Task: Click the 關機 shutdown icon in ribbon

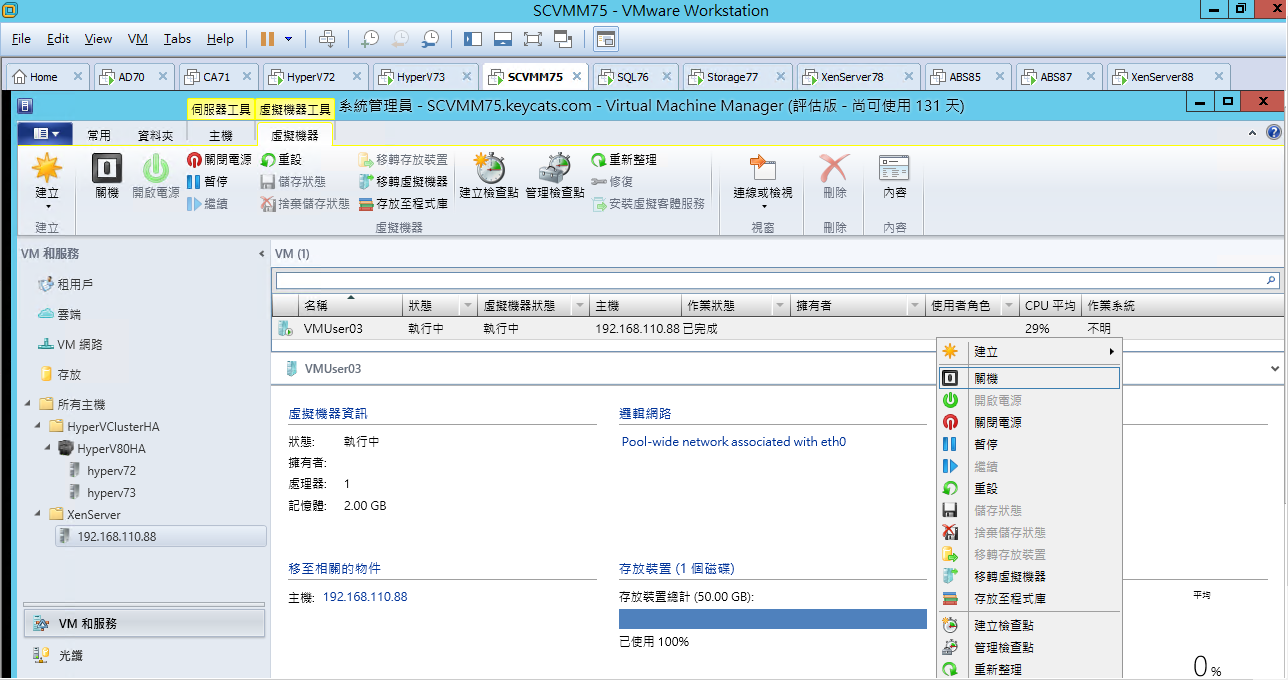Action: click(x=107, y=177)
